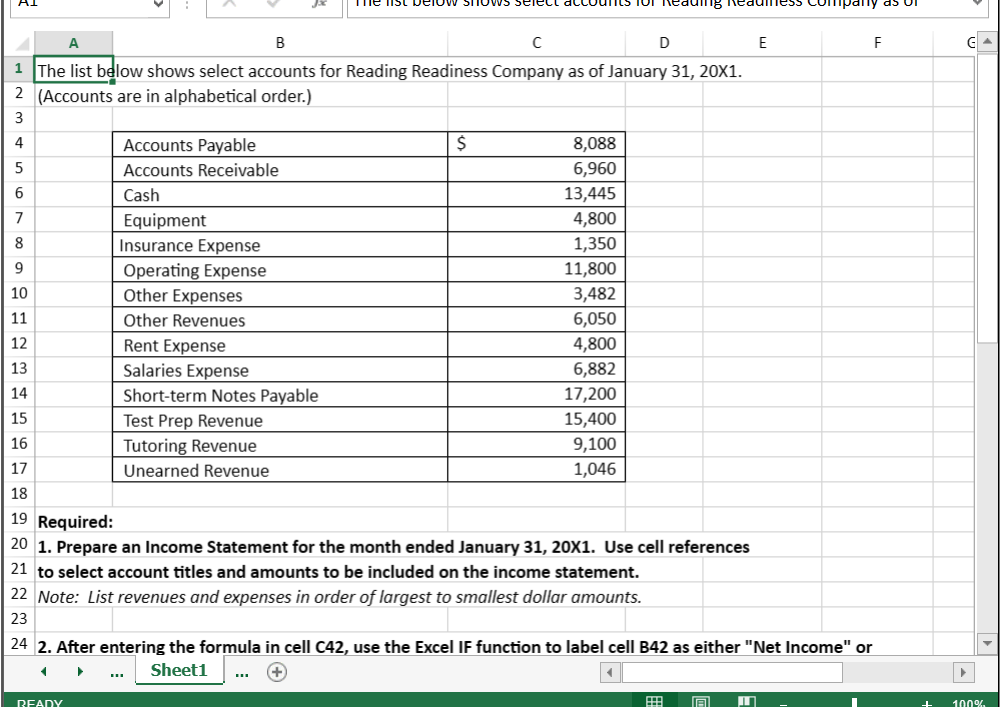Click the Zoom In plus icon
The image size is (1002, 707).
(927, 700)
